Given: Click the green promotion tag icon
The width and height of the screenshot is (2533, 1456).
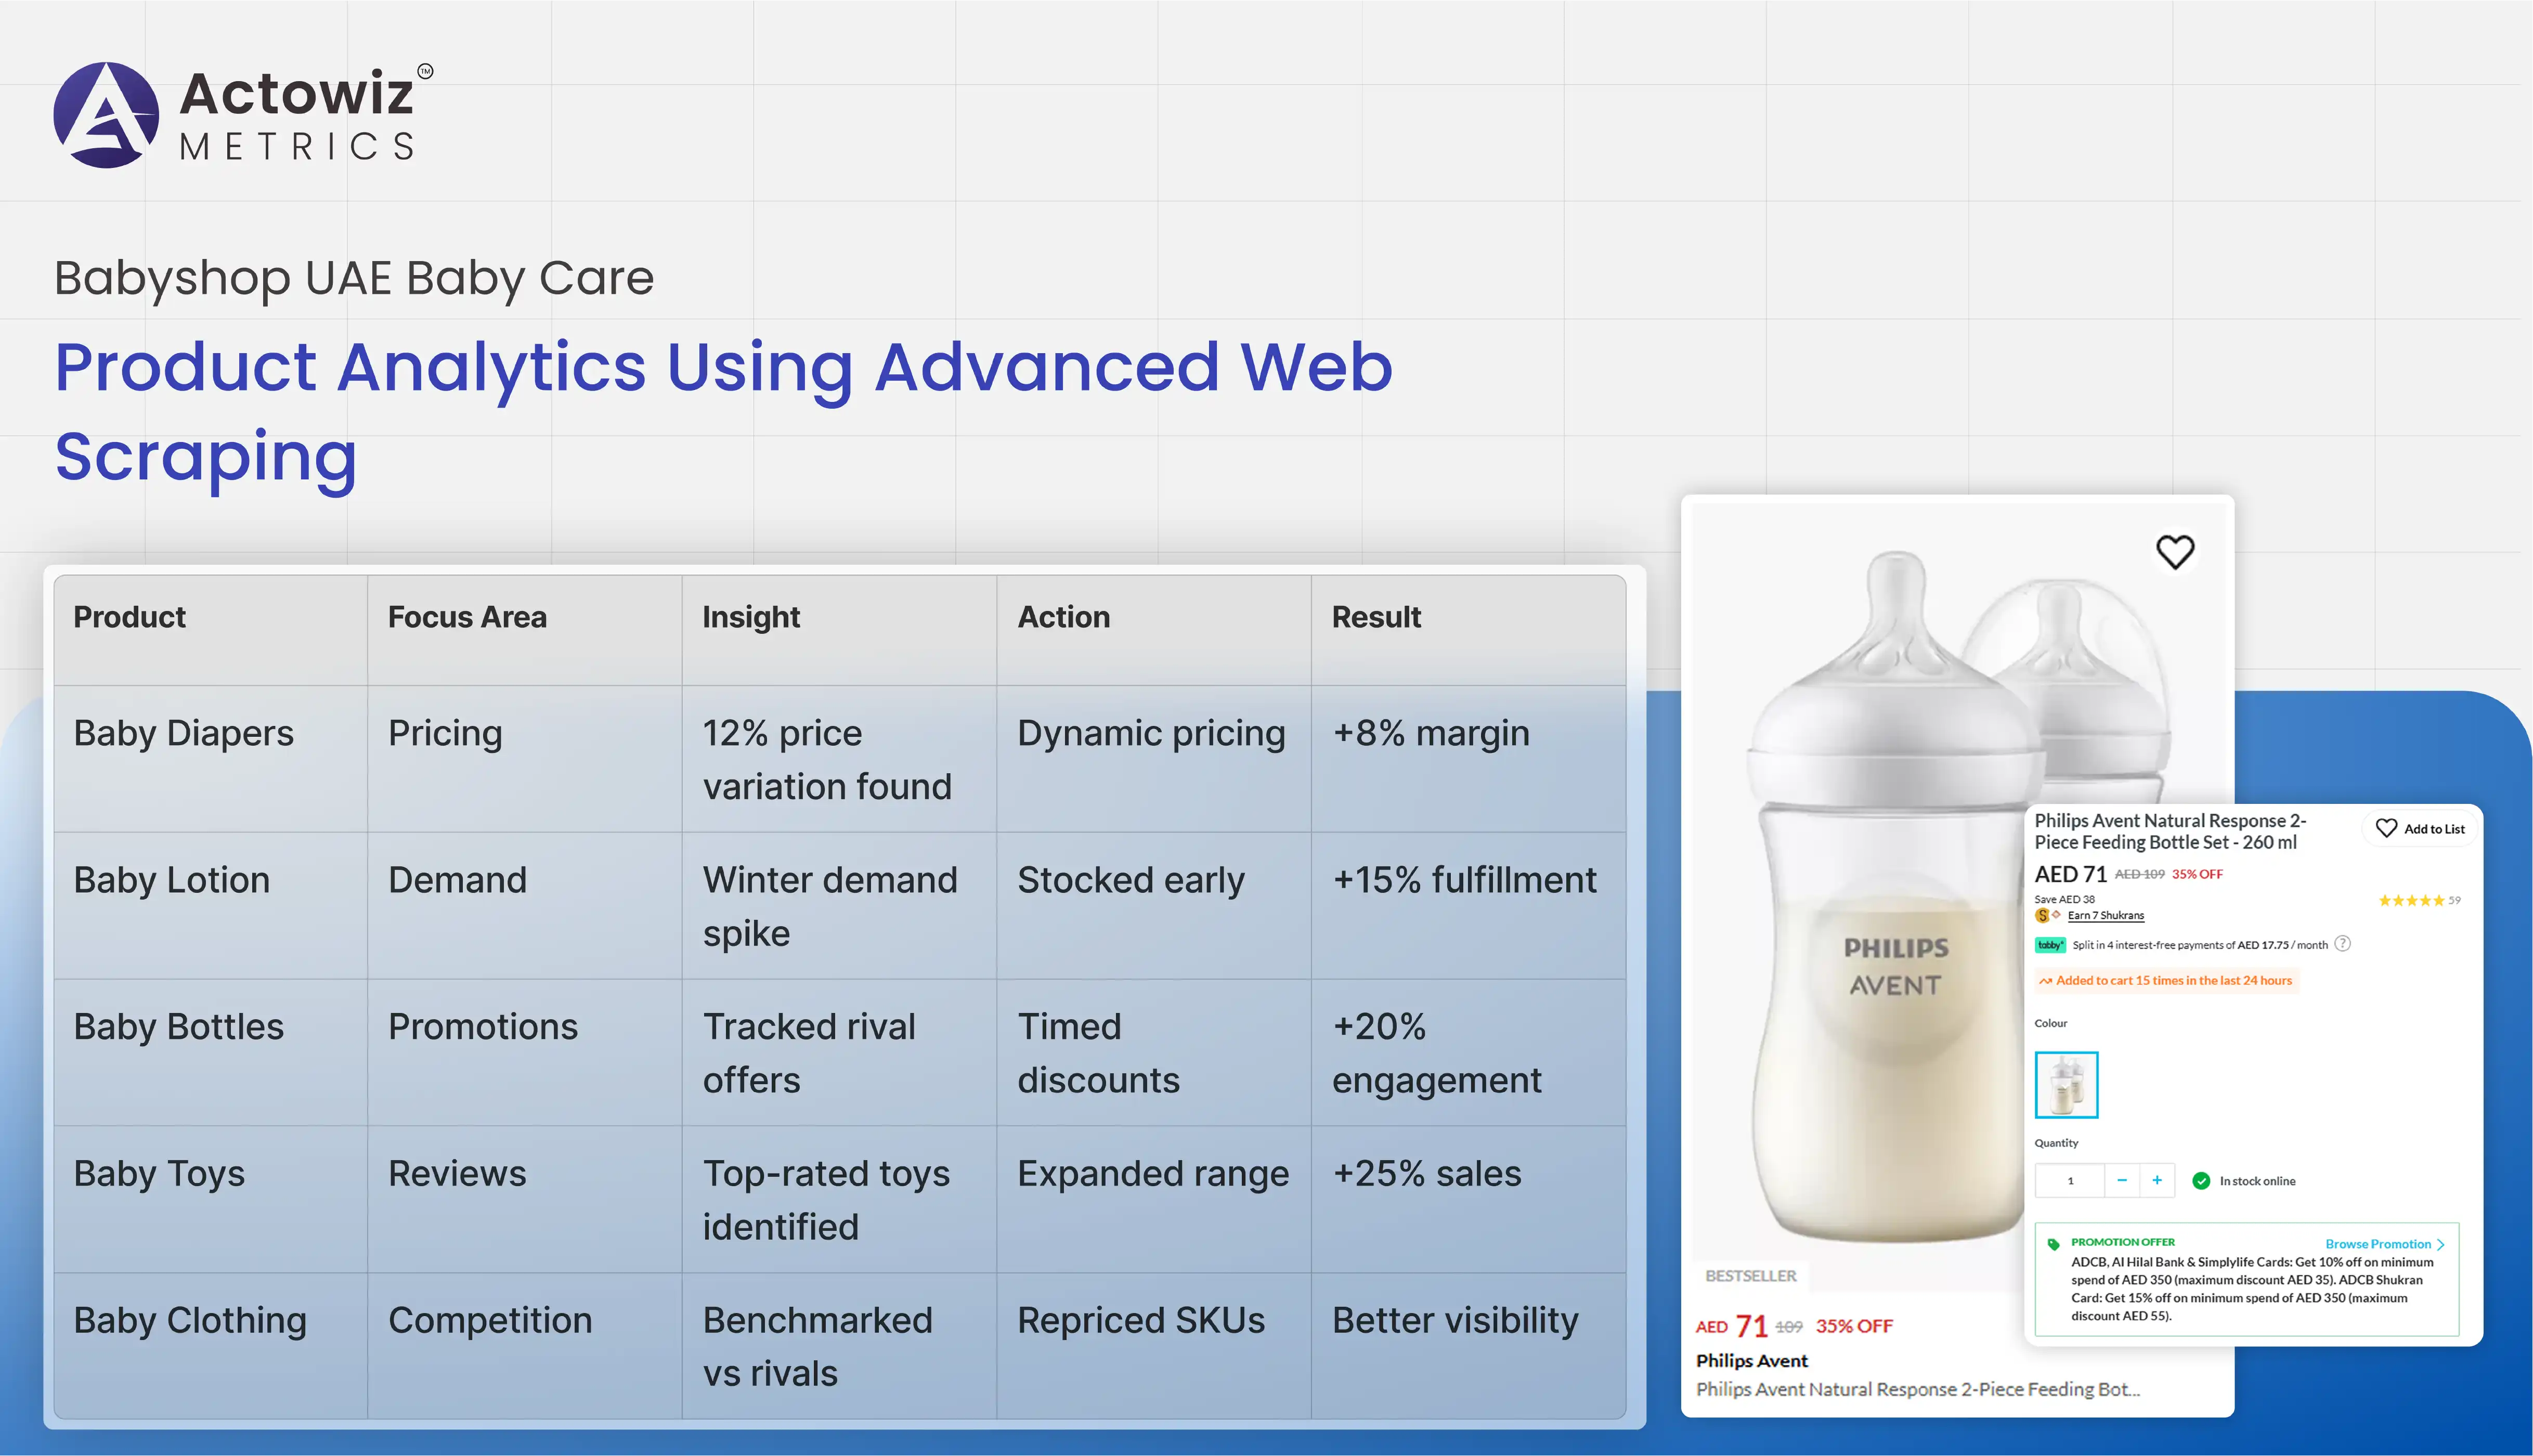Looking at the screenshot, I should coord(2053,1244).
